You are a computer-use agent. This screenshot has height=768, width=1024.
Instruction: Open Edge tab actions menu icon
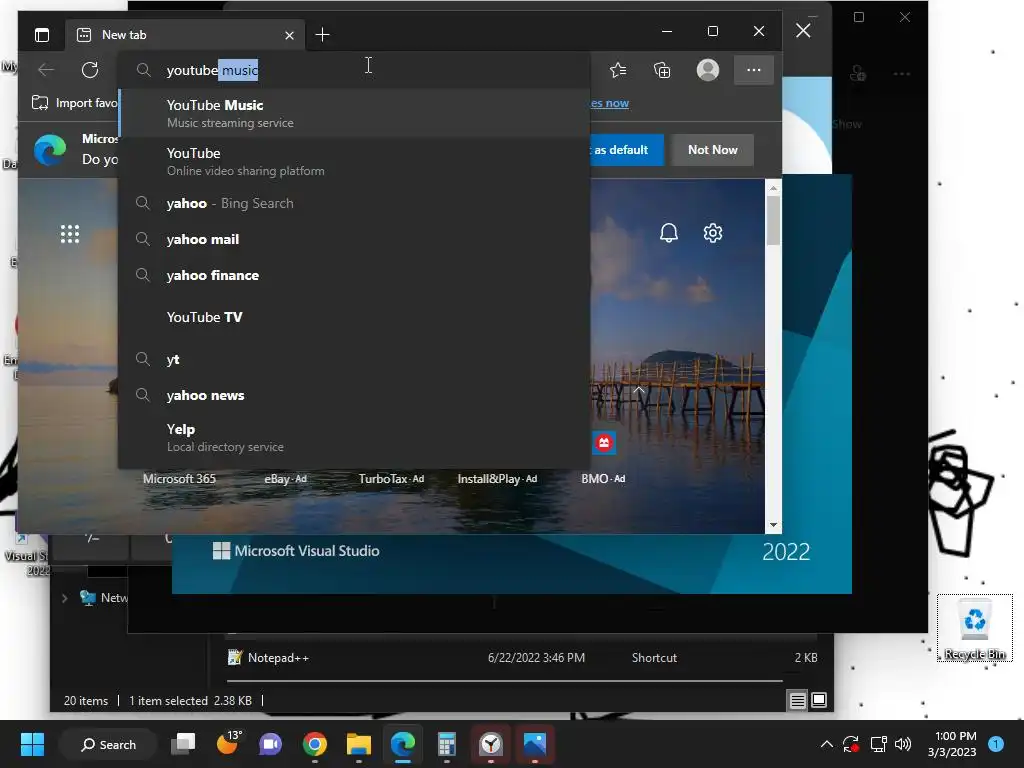tap(42, 35)
